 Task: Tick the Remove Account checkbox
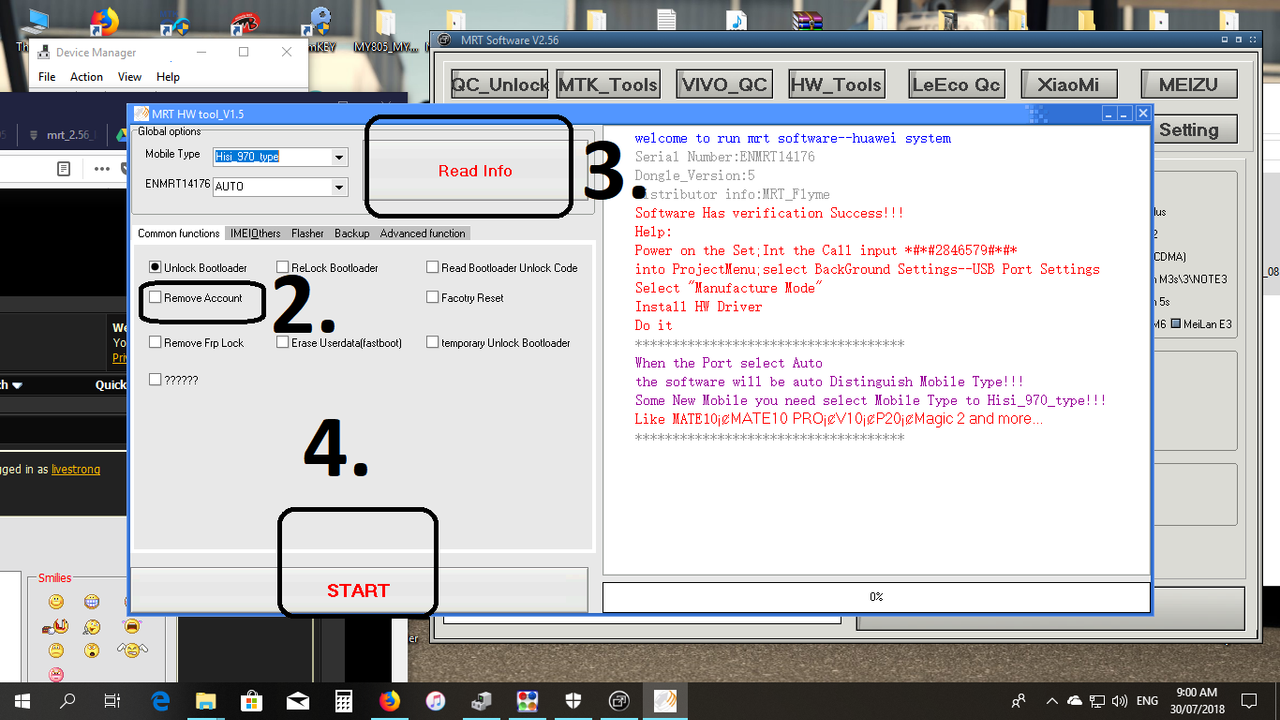[155, 298]
